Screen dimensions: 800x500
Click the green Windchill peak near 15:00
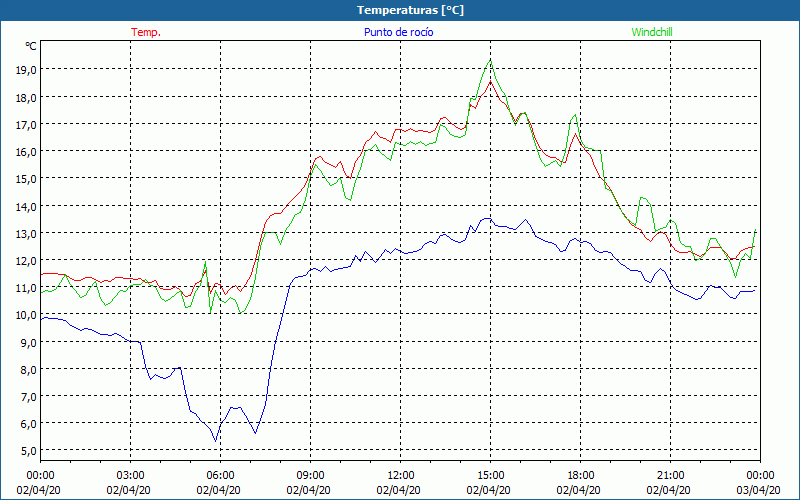[x=490, y=60]
